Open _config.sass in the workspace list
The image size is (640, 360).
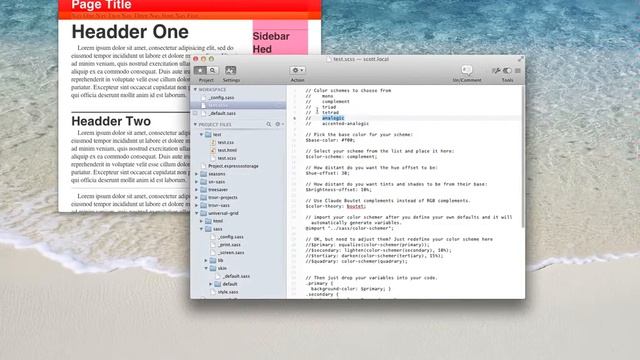(221, 98)
